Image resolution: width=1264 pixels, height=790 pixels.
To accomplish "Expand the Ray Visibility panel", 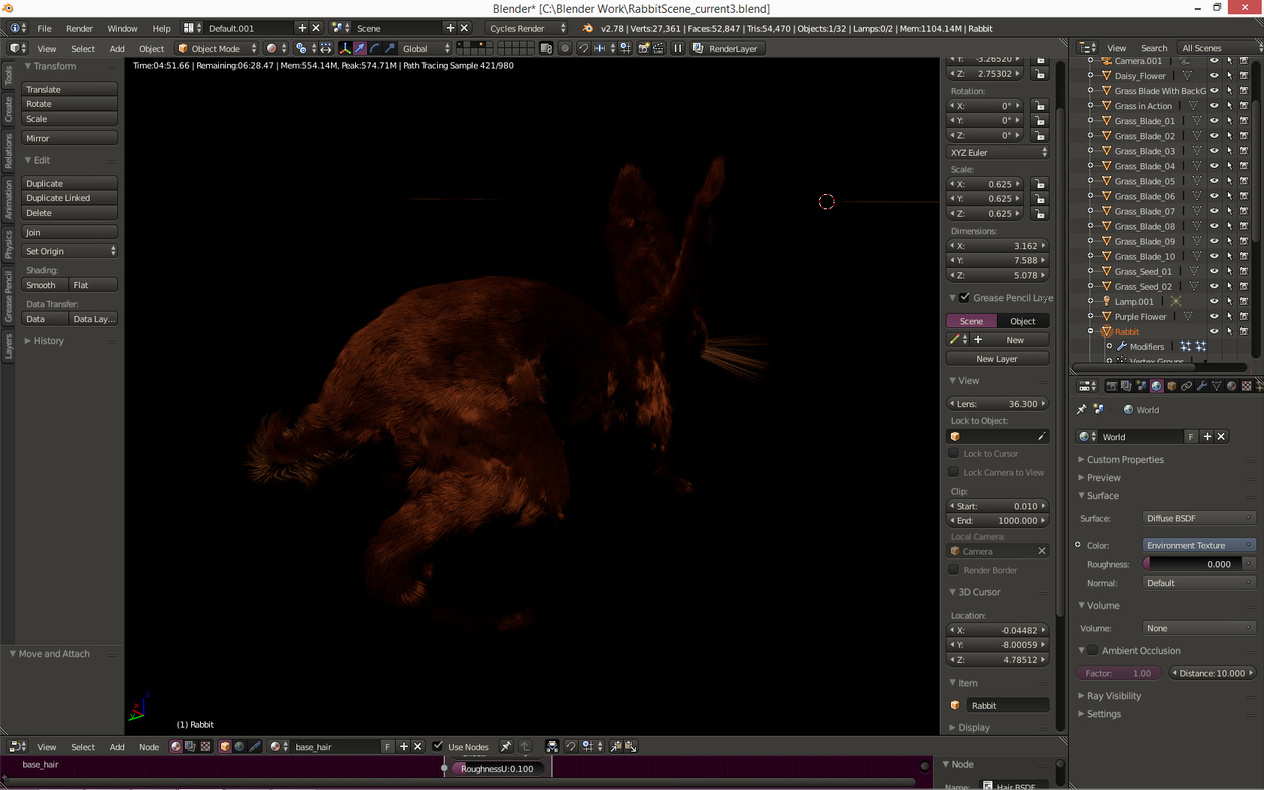I will [1113, 696].
